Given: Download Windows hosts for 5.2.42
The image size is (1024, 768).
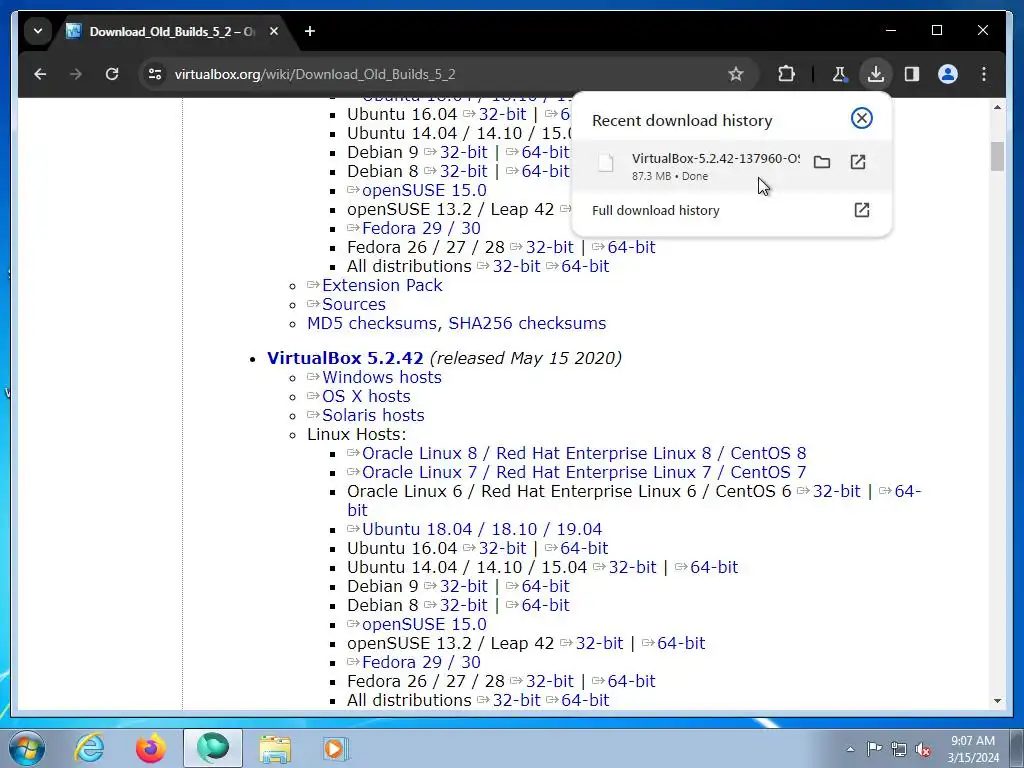Looking at the screenshot, I should [381, 377].
